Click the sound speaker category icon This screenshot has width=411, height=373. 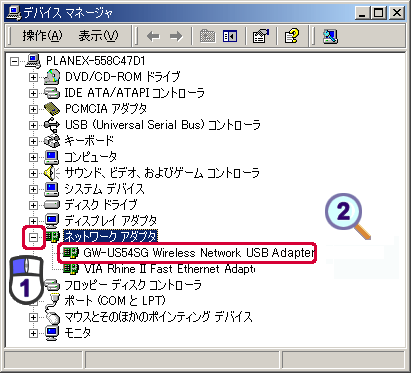click(52, 173)
